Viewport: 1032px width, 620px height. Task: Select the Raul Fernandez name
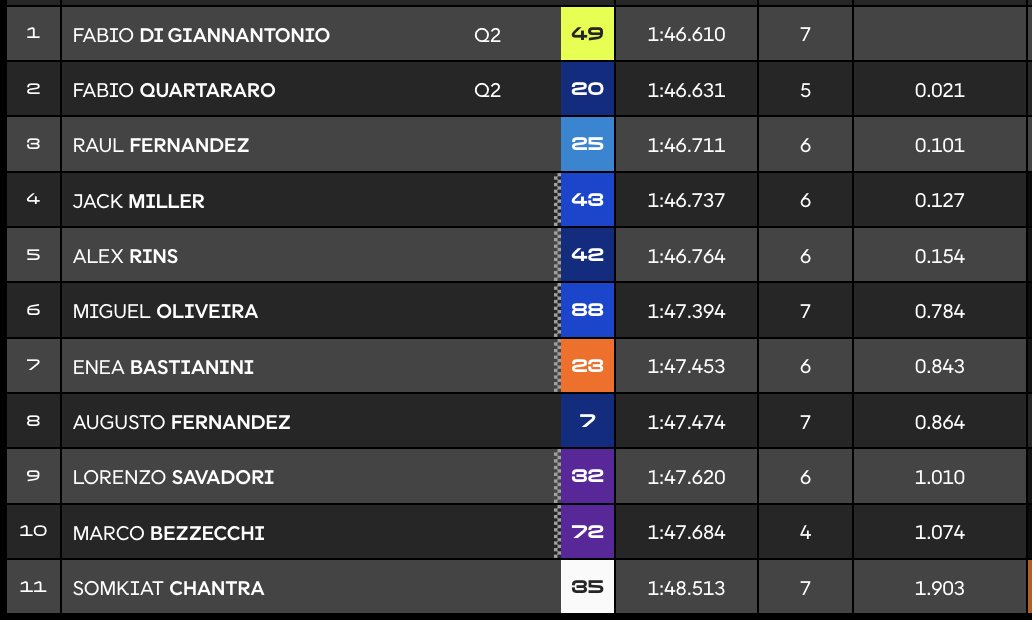tap(161, 145)
